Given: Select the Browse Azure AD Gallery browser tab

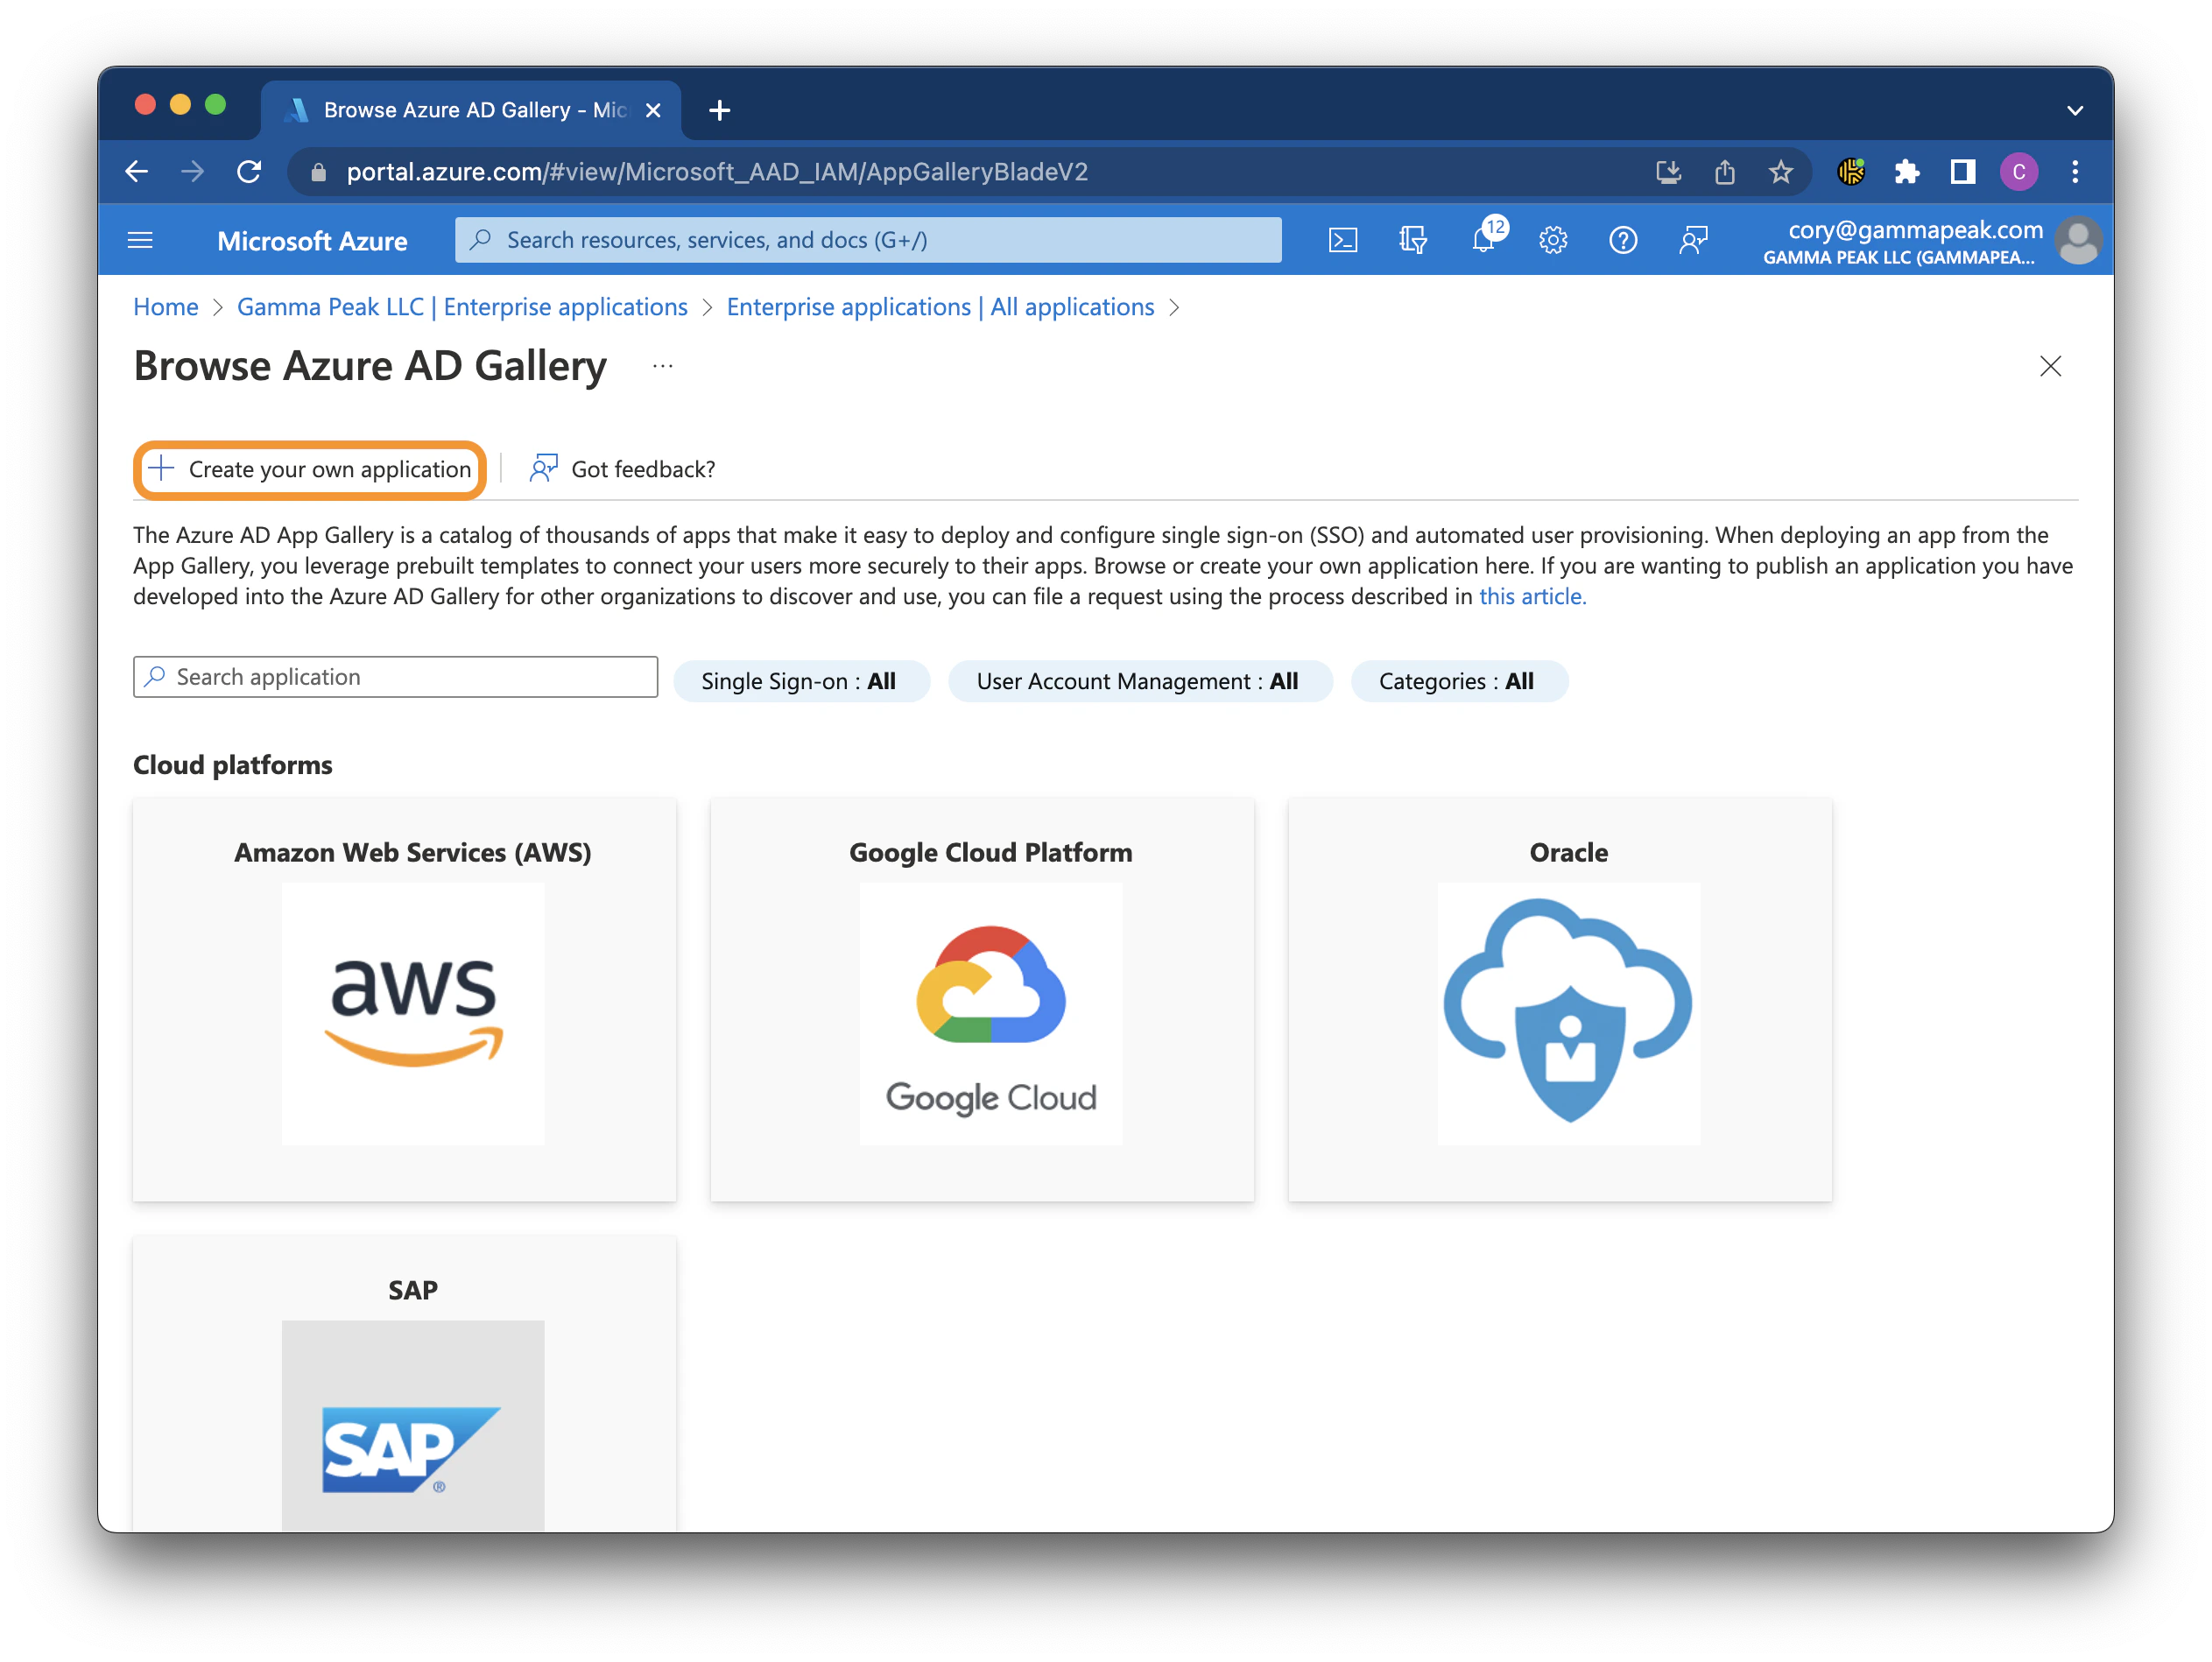Looking at the screenshot, I should (x=470, y=110).
